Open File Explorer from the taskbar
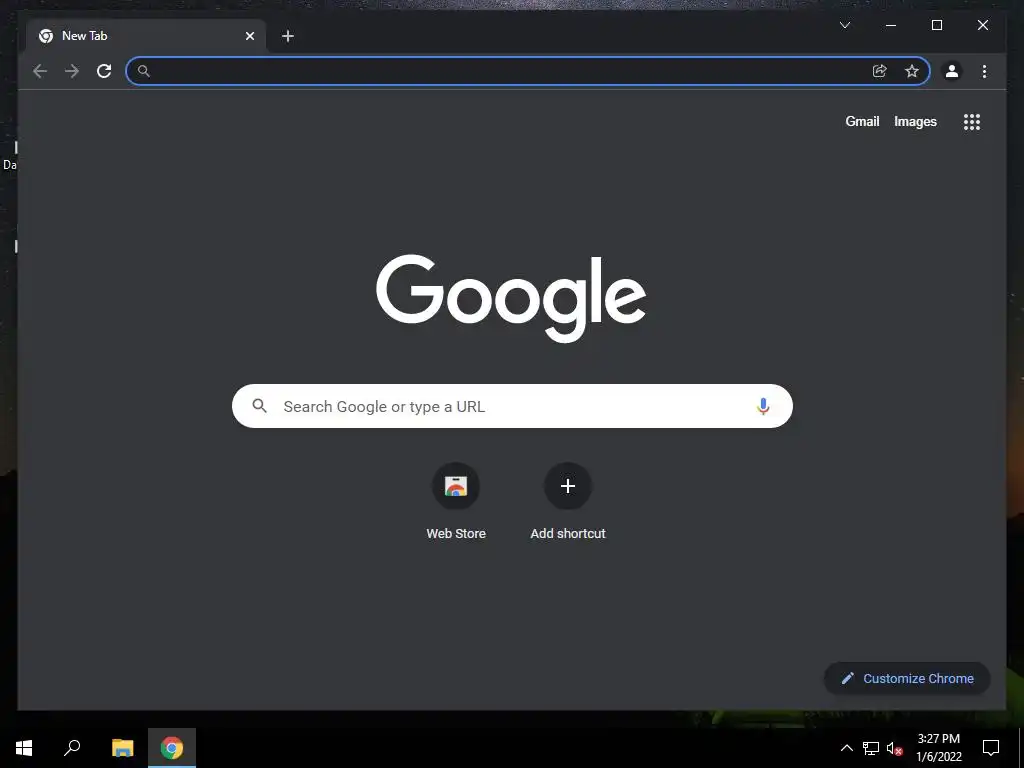 [x=122, y=748]
